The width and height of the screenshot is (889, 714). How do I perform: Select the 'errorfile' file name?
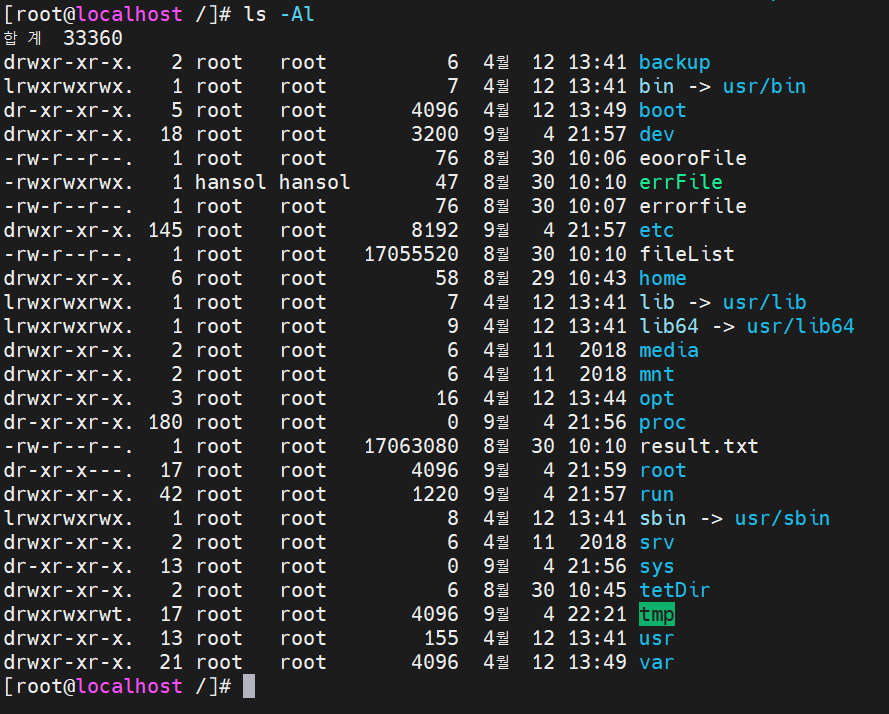coord(692,206)
